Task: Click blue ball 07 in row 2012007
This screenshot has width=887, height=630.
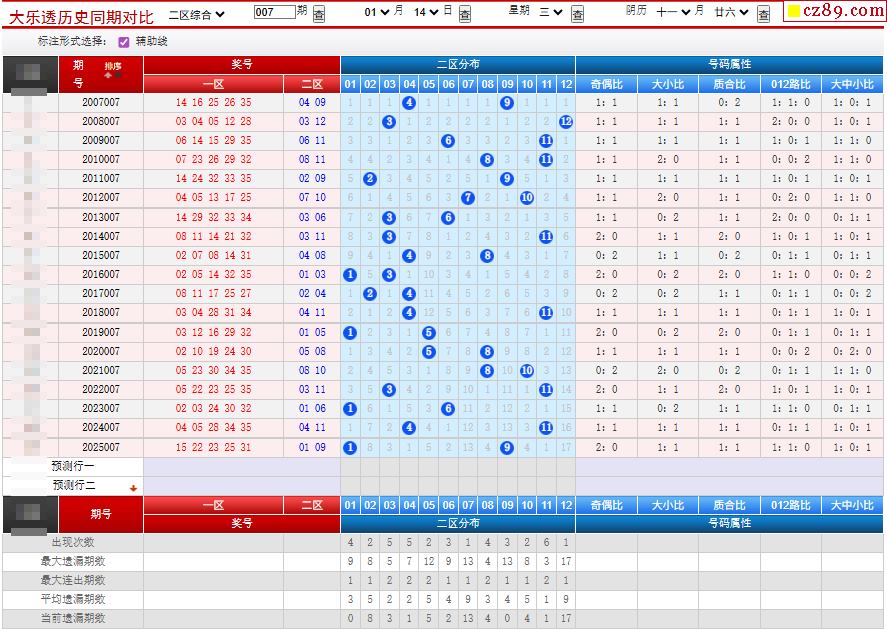Action: point(468,198)
